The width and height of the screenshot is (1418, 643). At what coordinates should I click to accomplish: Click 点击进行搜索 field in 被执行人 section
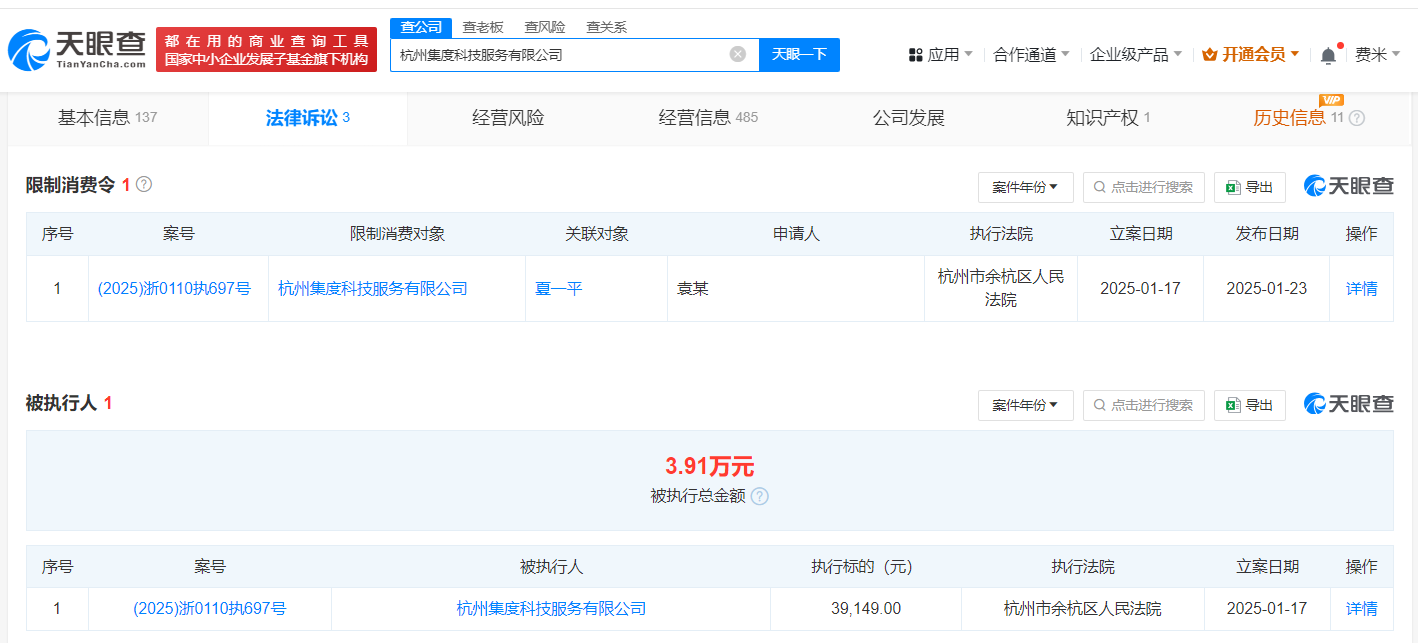pyautogui.click(x=1144, y=405)
